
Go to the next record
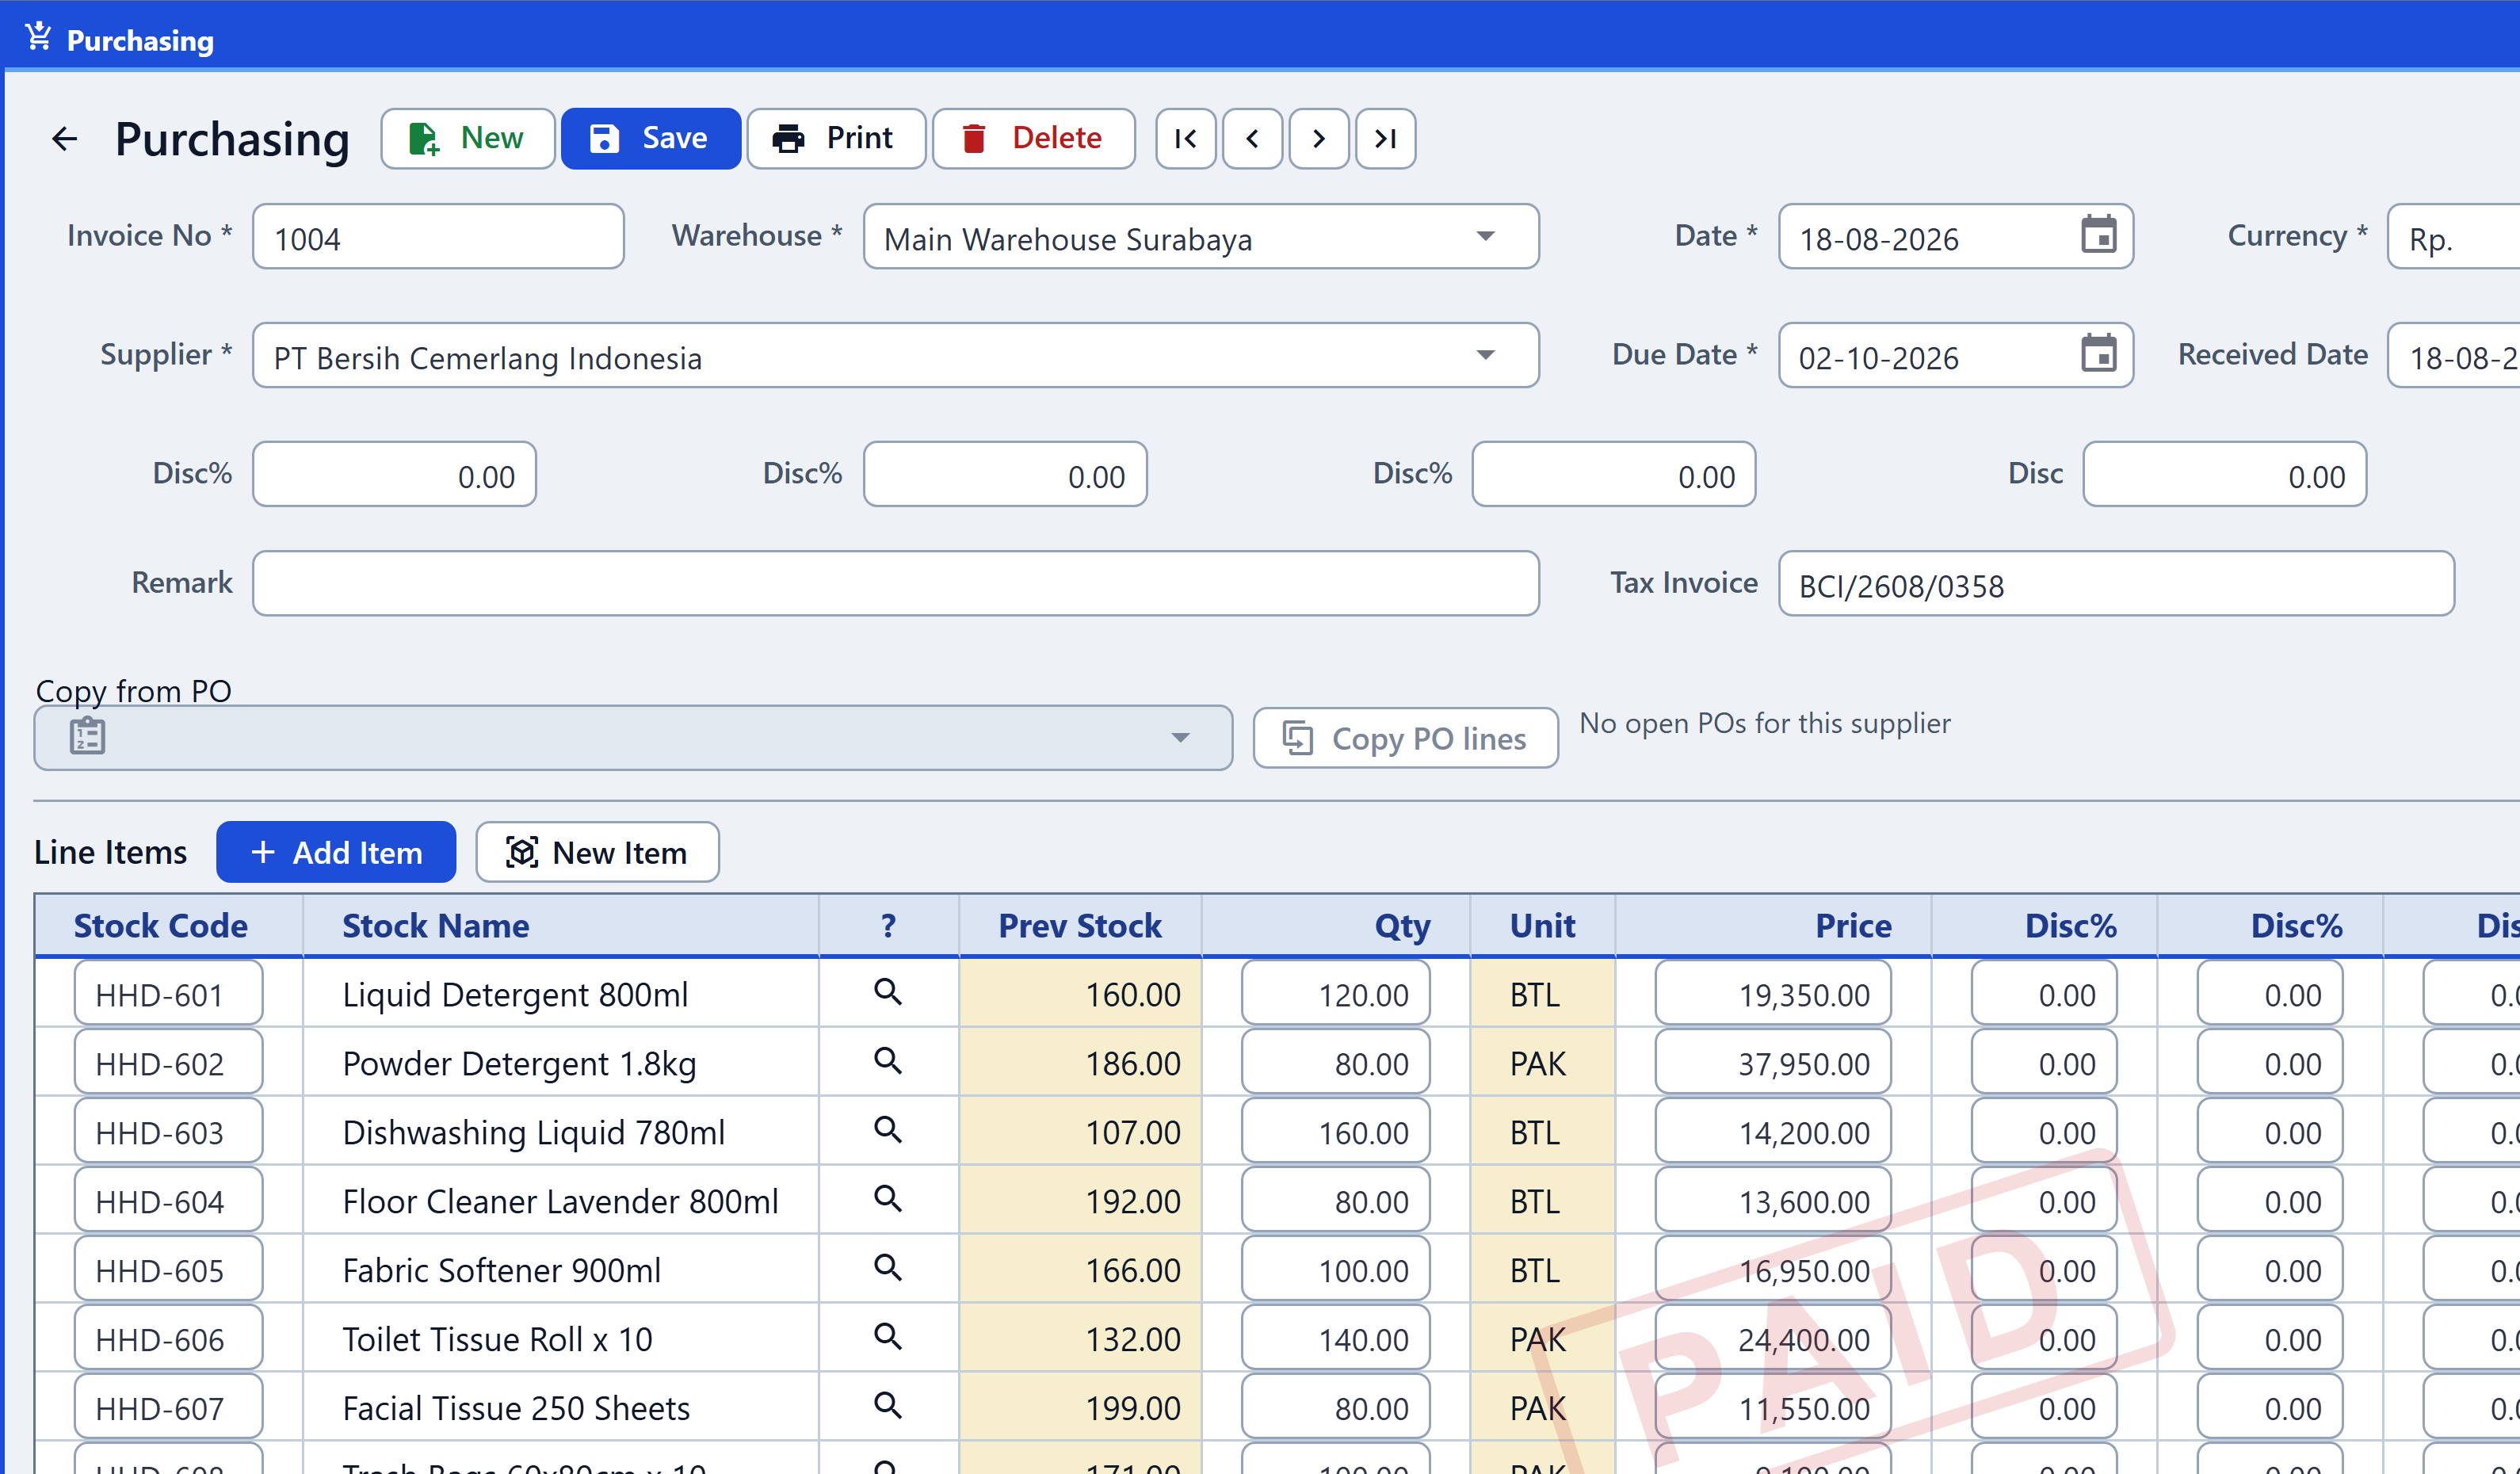pyautogui.click(x=1319, y=138)
